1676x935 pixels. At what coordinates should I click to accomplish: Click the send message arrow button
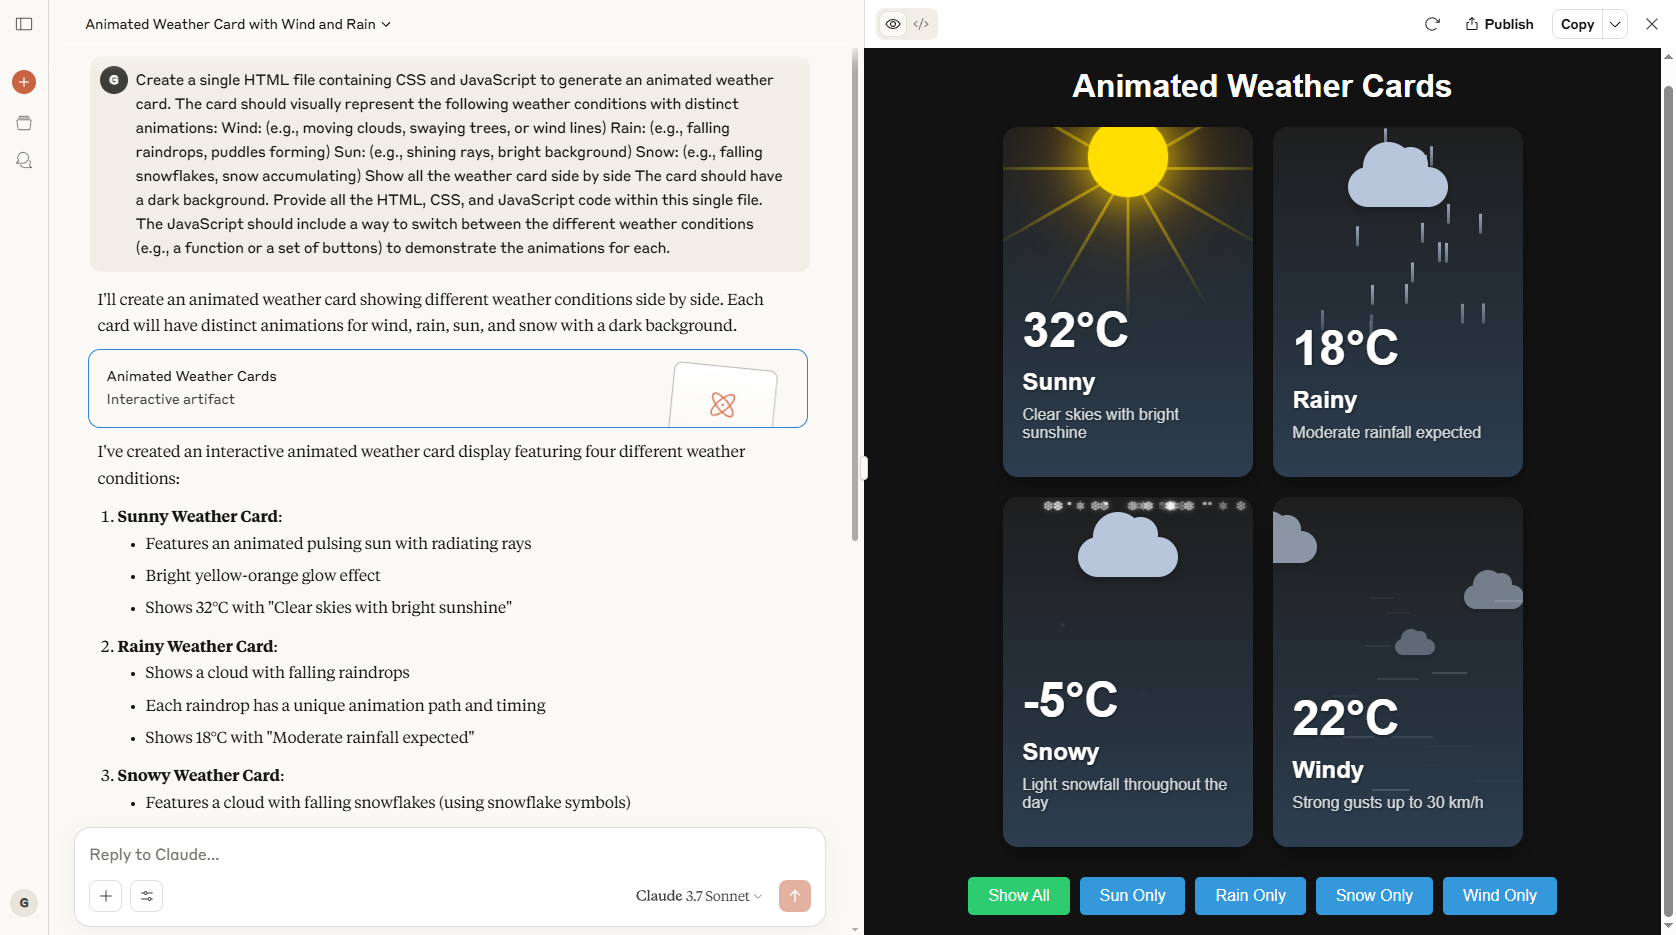[795, 896]
